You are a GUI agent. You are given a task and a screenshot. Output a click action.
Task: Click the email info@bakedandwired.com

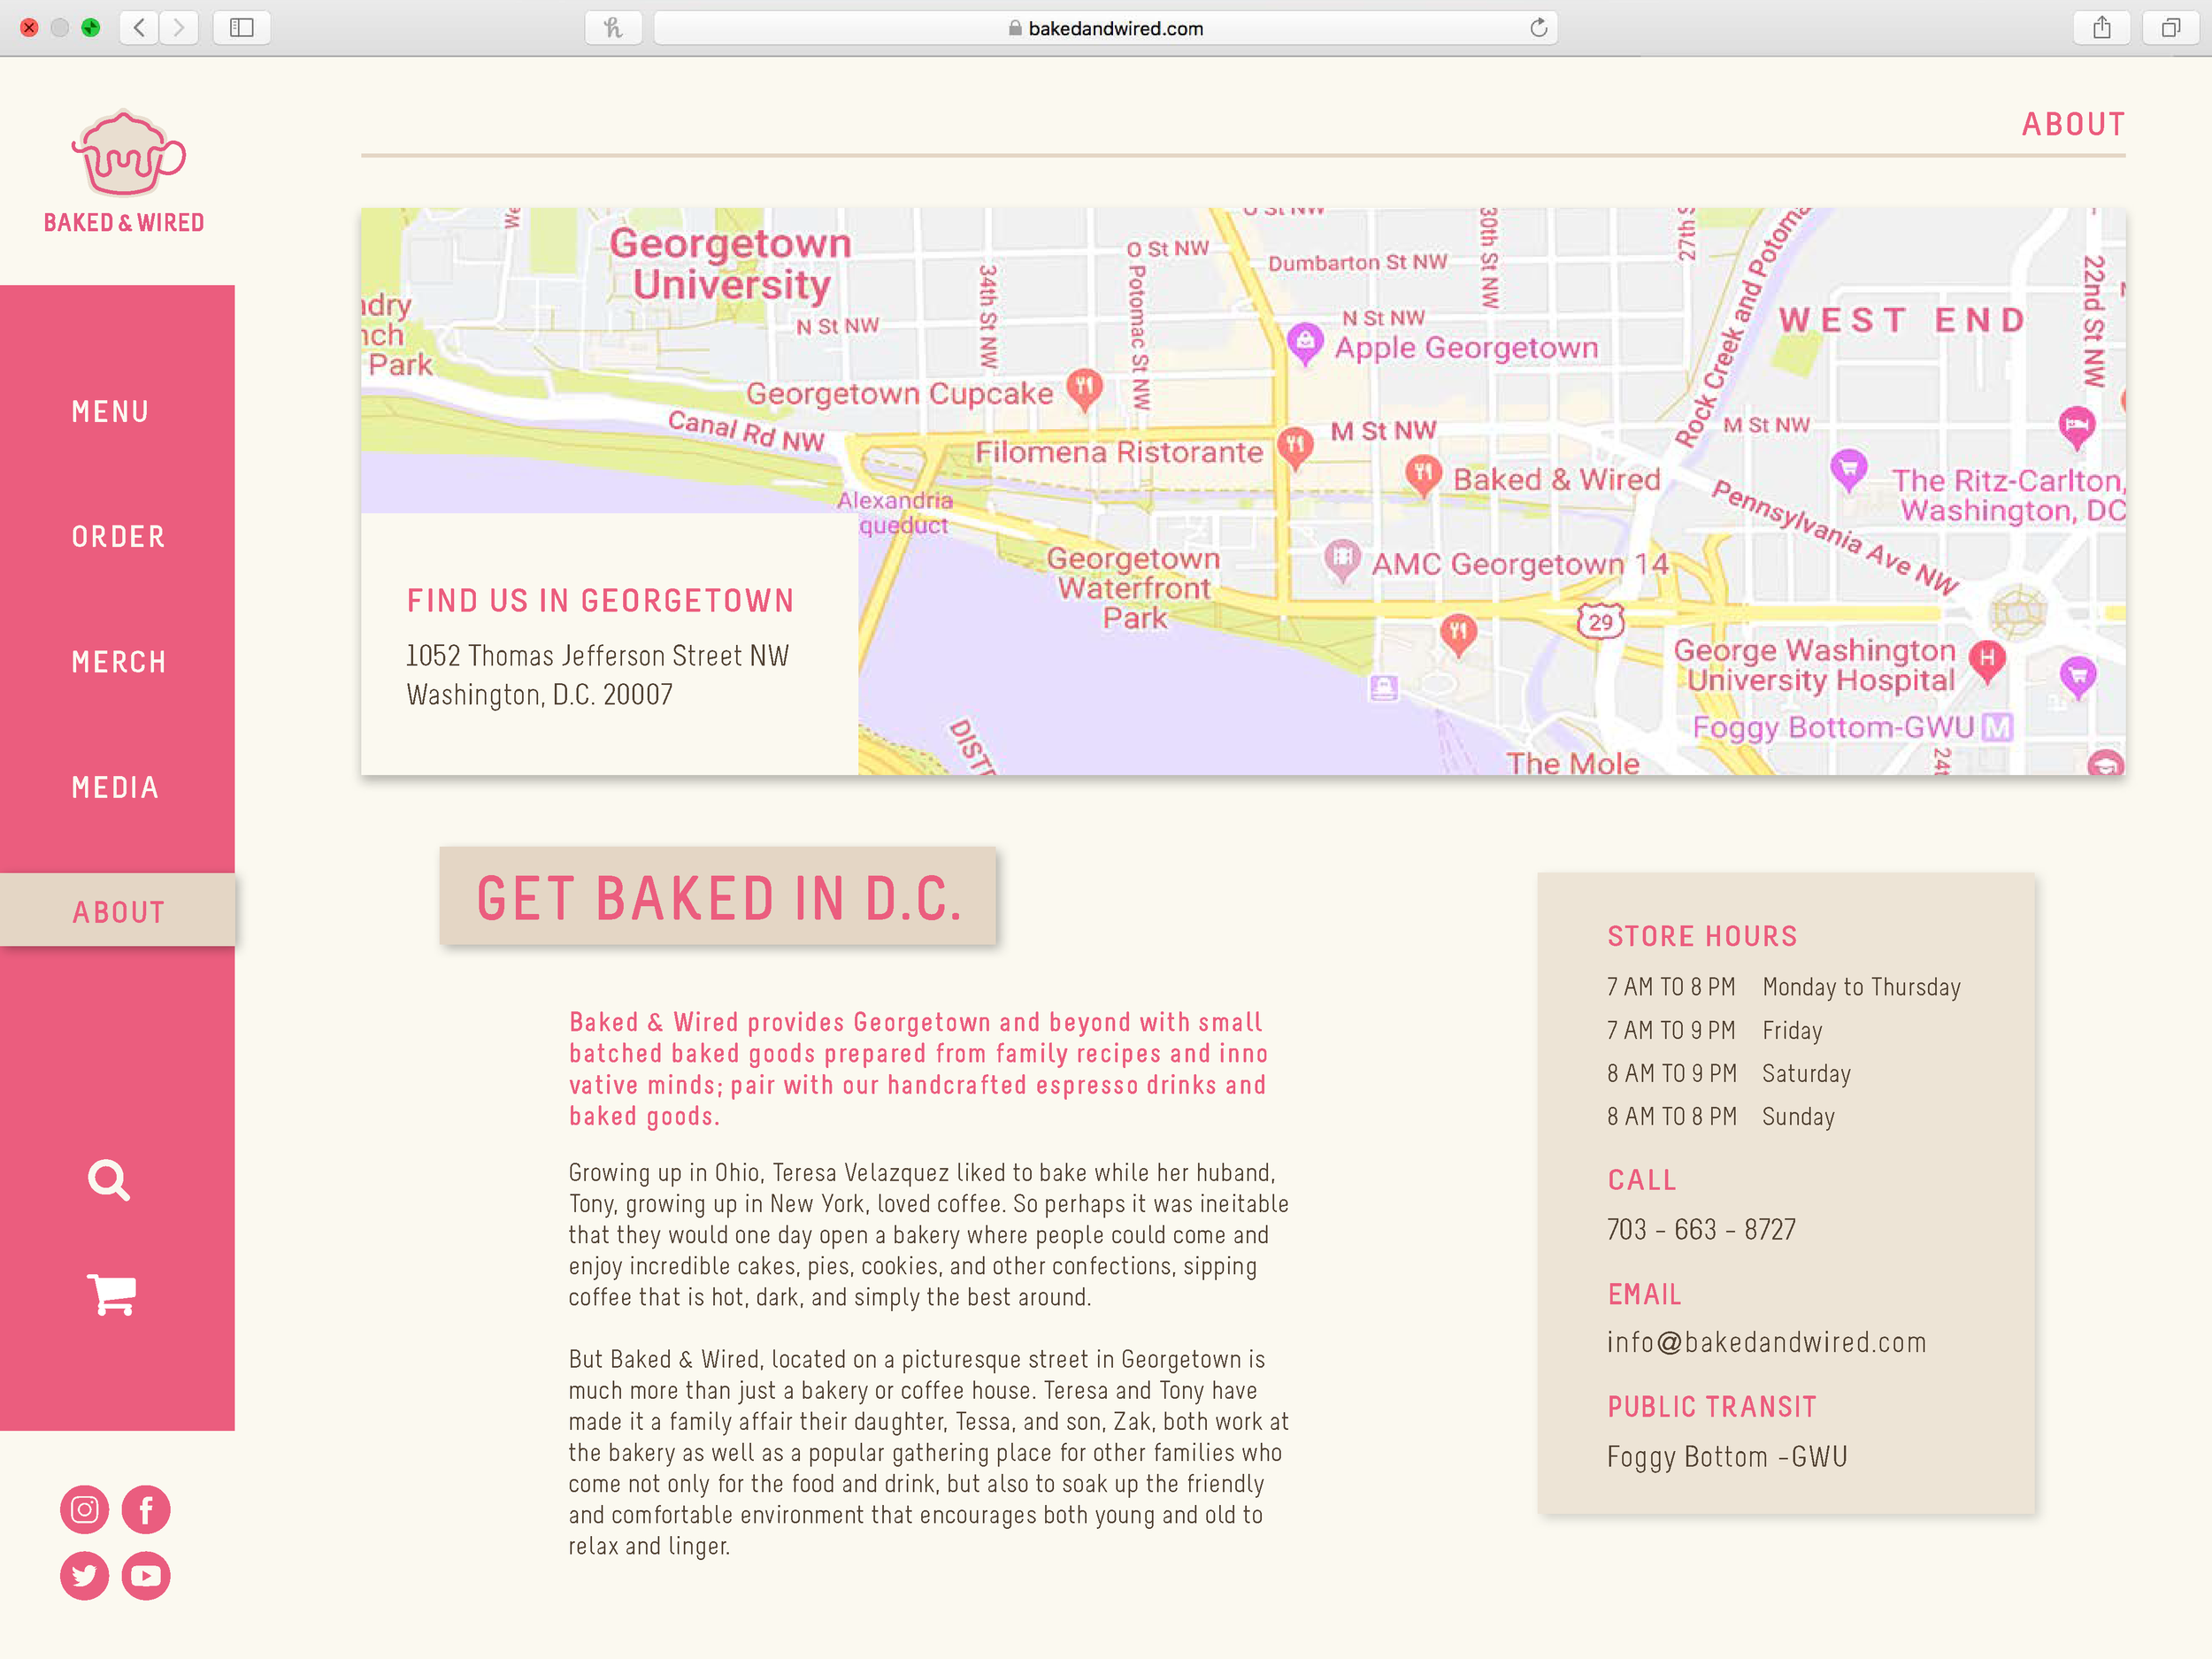1766,1342
